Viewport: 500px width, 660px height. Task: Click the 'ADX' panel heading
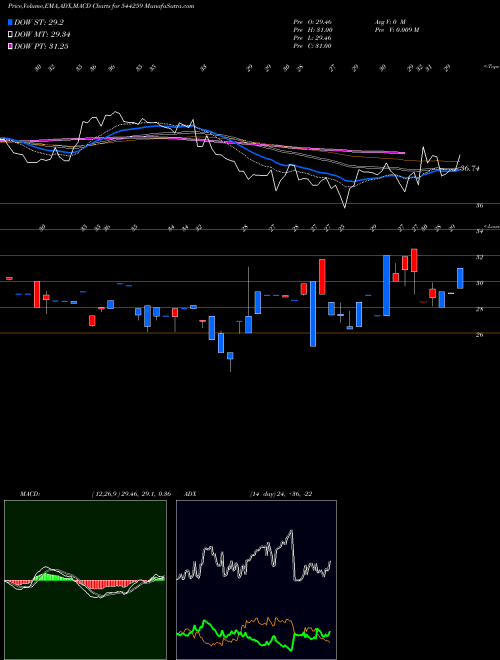[191, 494]
